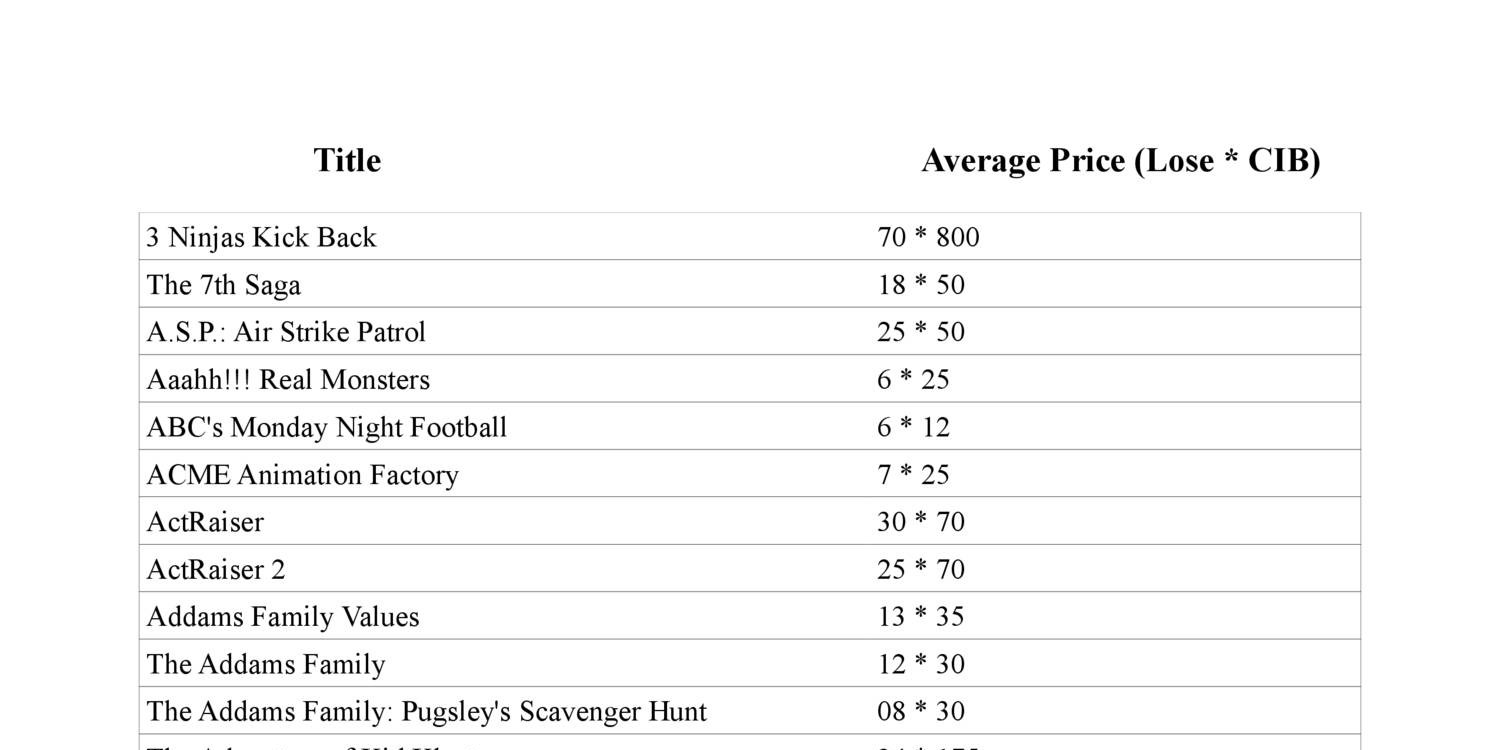Viewport: 1500px width, 750px height.
Task: Select the price cell showing 7 * 25
Action: coord(913,474)
